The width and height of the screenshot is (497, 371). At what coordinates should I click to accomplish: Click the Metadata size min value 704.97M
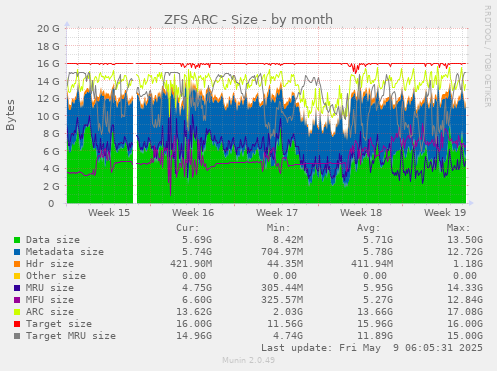[282, 252]
